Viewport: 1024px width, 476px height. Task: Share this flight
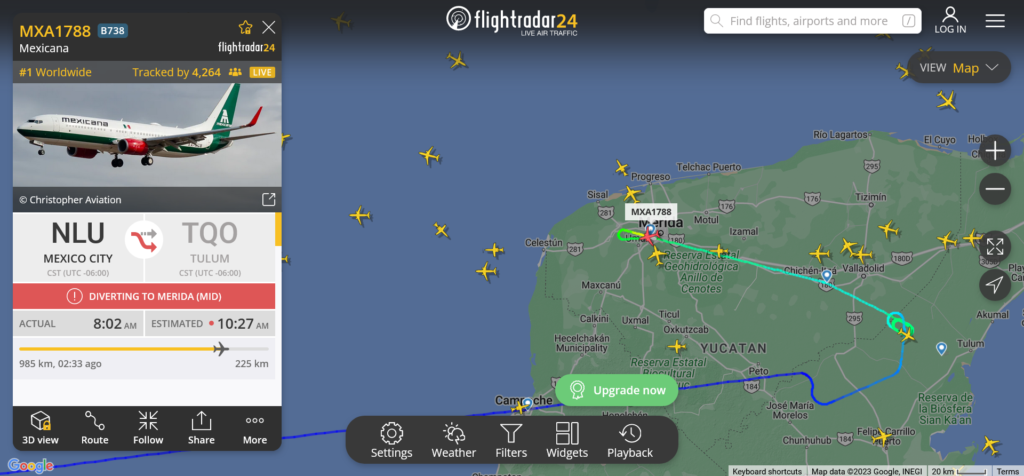[201, 428]
